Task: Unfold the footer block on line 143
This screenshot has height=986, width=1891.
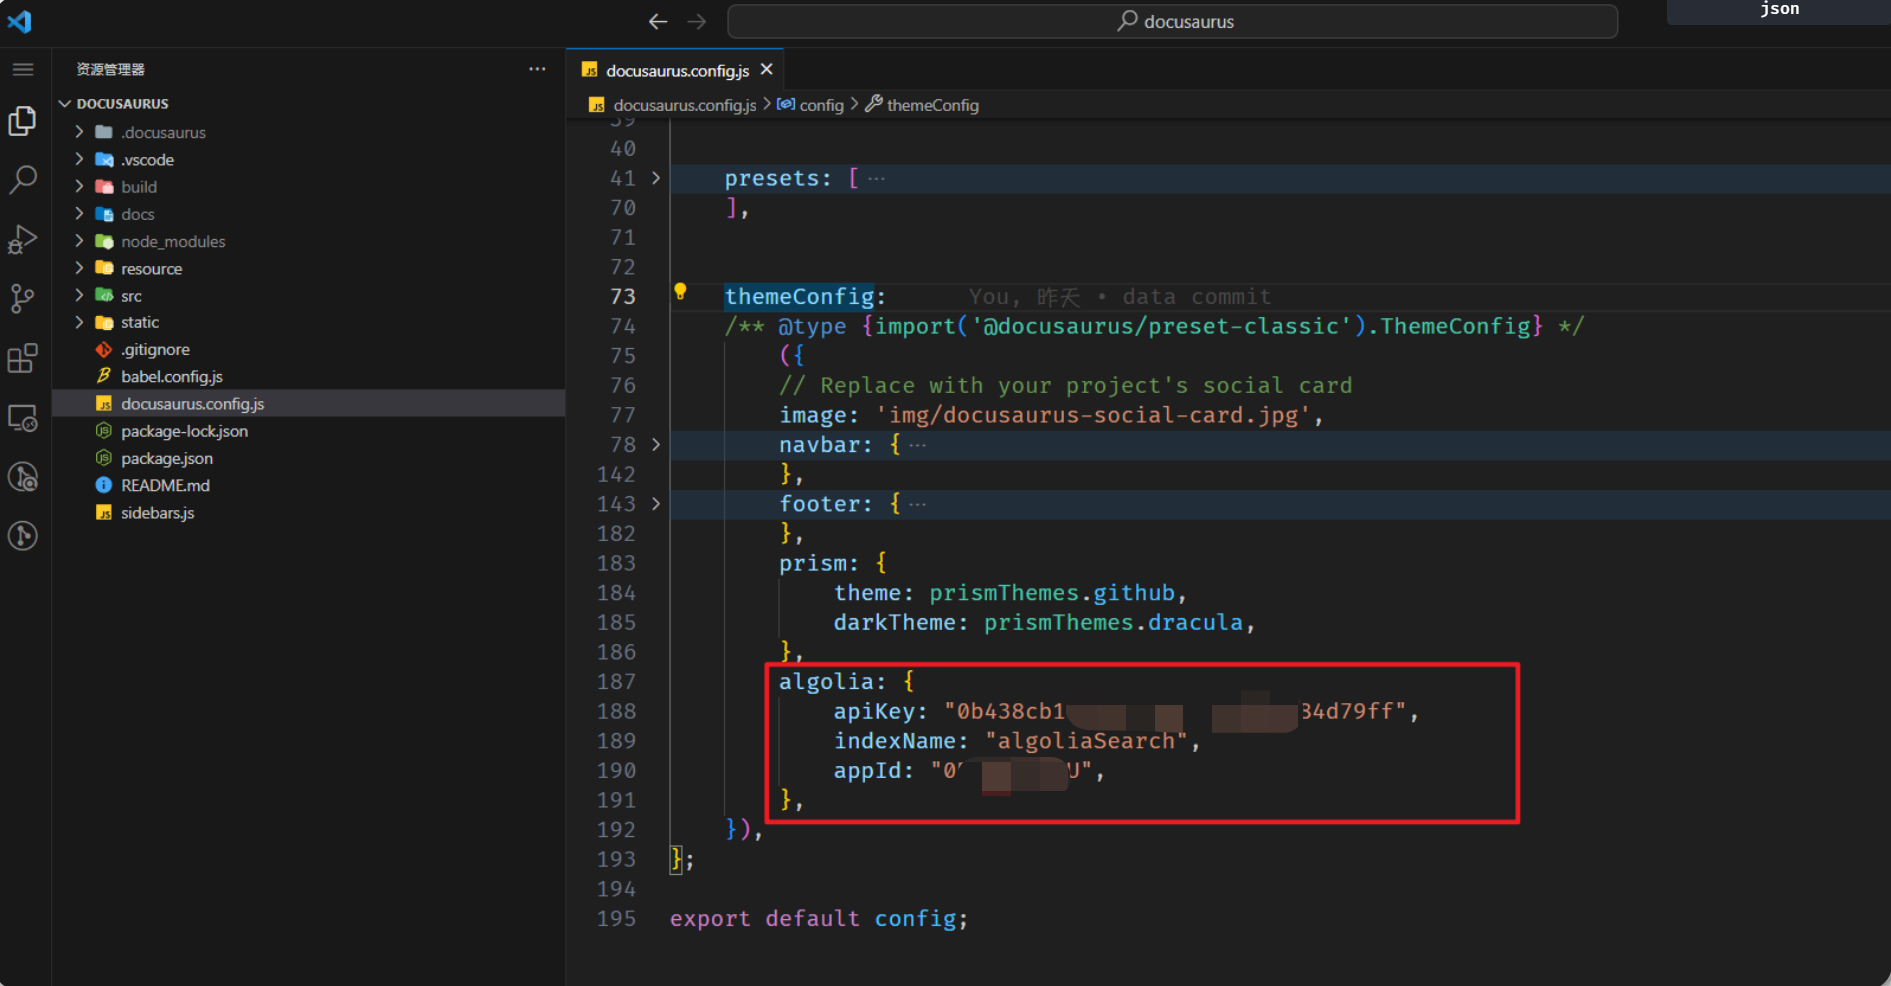Action: tap(656, 504)
